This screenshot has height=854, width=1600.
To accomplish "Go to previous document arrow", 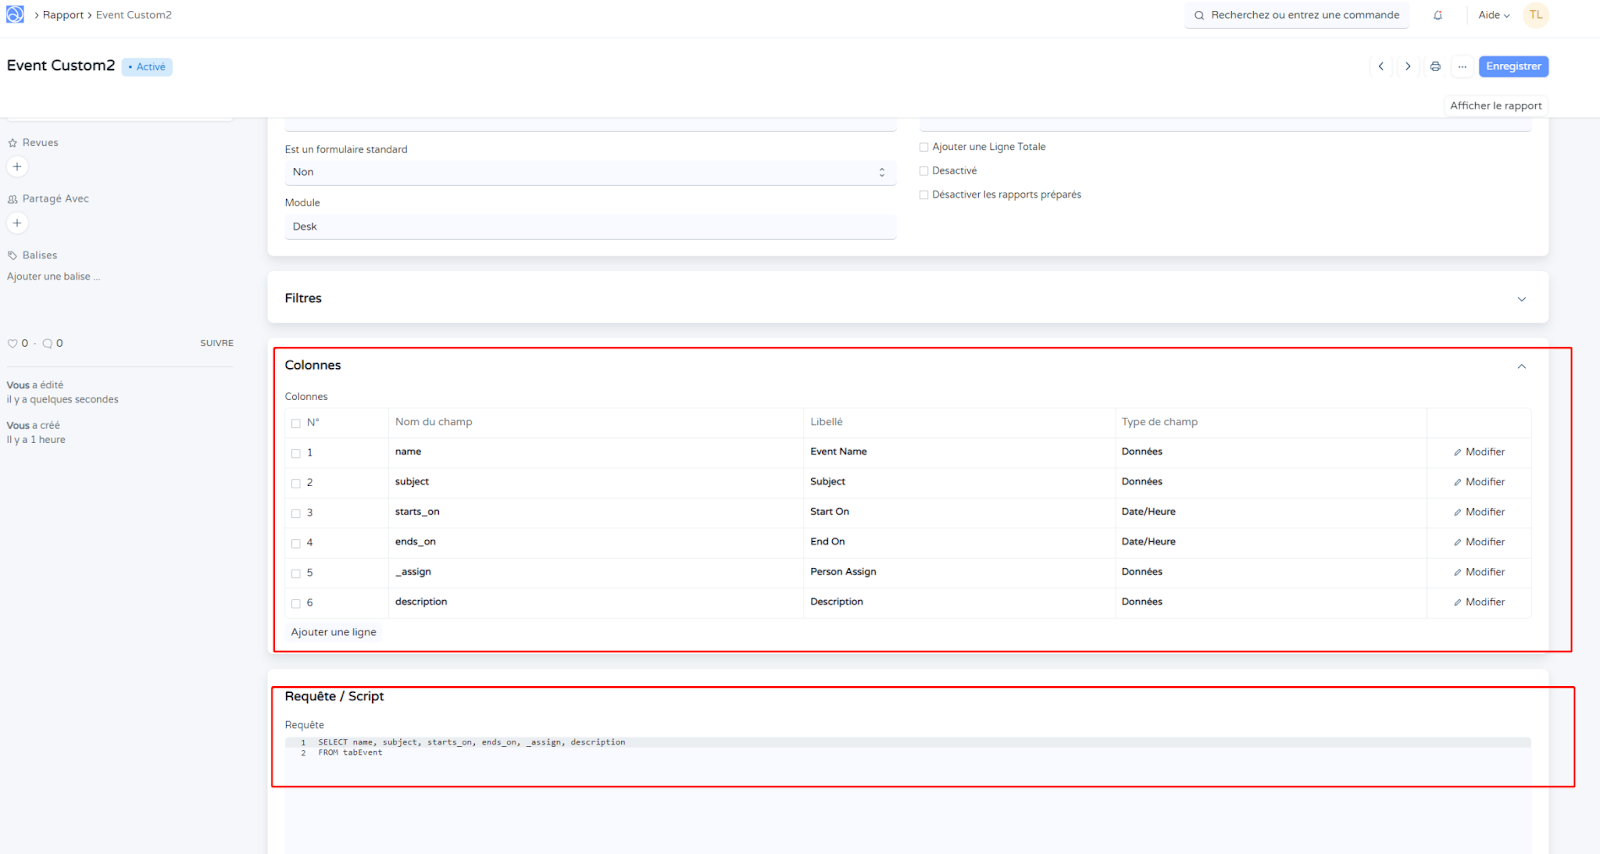I will (x=1381, y=66).
